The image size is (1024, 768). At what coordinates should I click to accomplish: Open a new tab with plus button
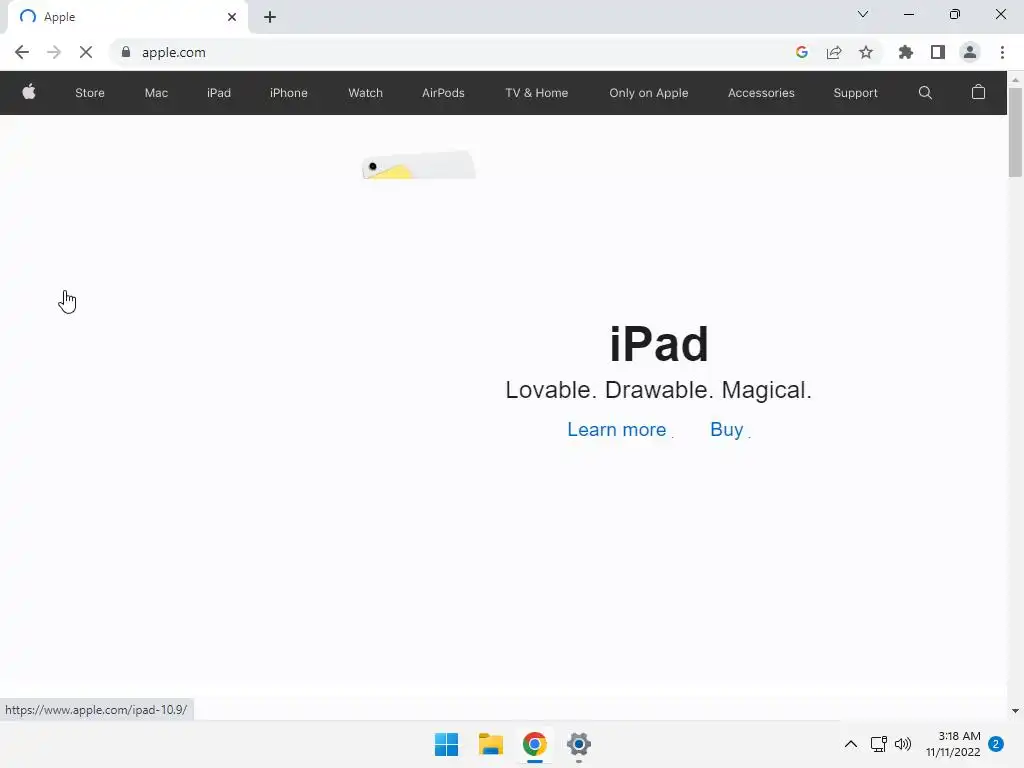270,17
